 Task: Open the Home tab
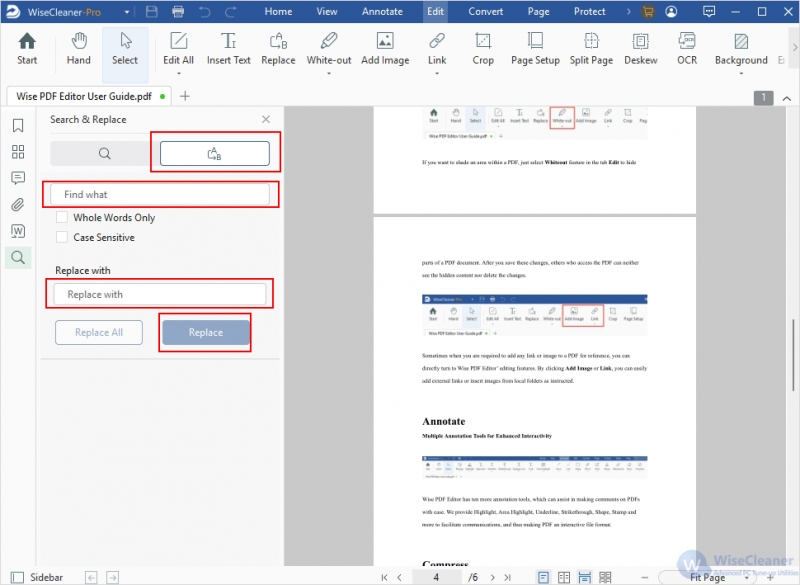point(278,12)
